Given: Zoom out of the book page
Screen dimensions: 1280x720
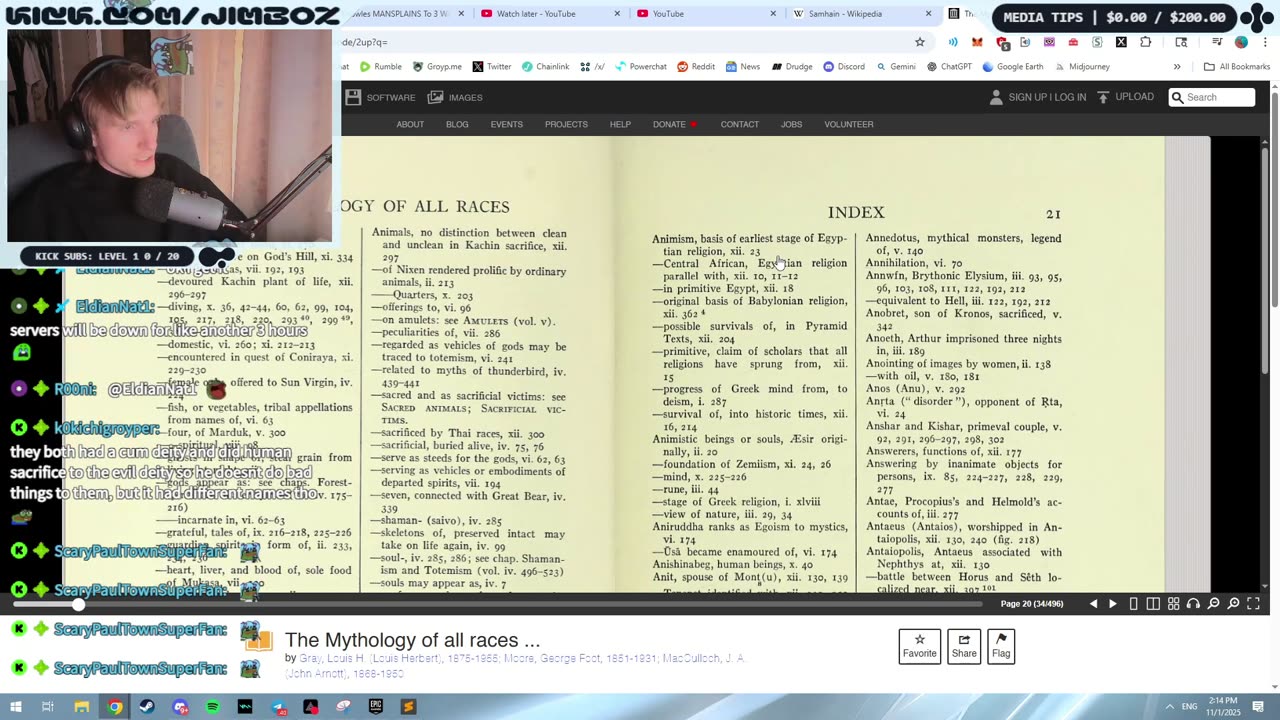Looking at the screenshot, I should (1213, 604).
